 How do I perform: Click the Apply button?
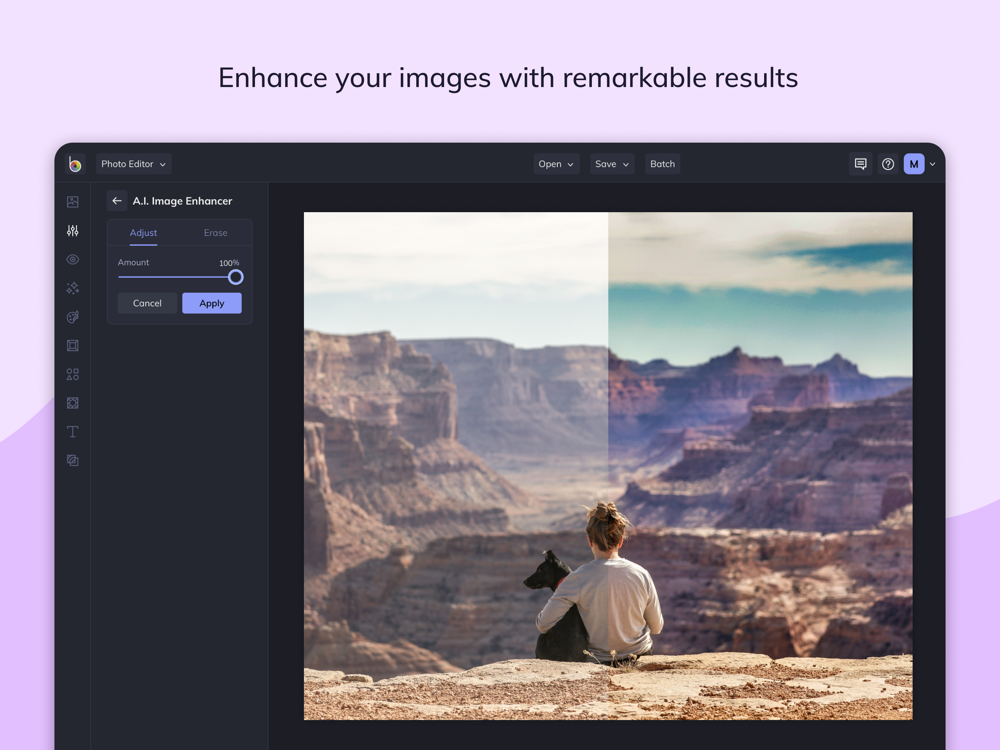coord(212,303)
